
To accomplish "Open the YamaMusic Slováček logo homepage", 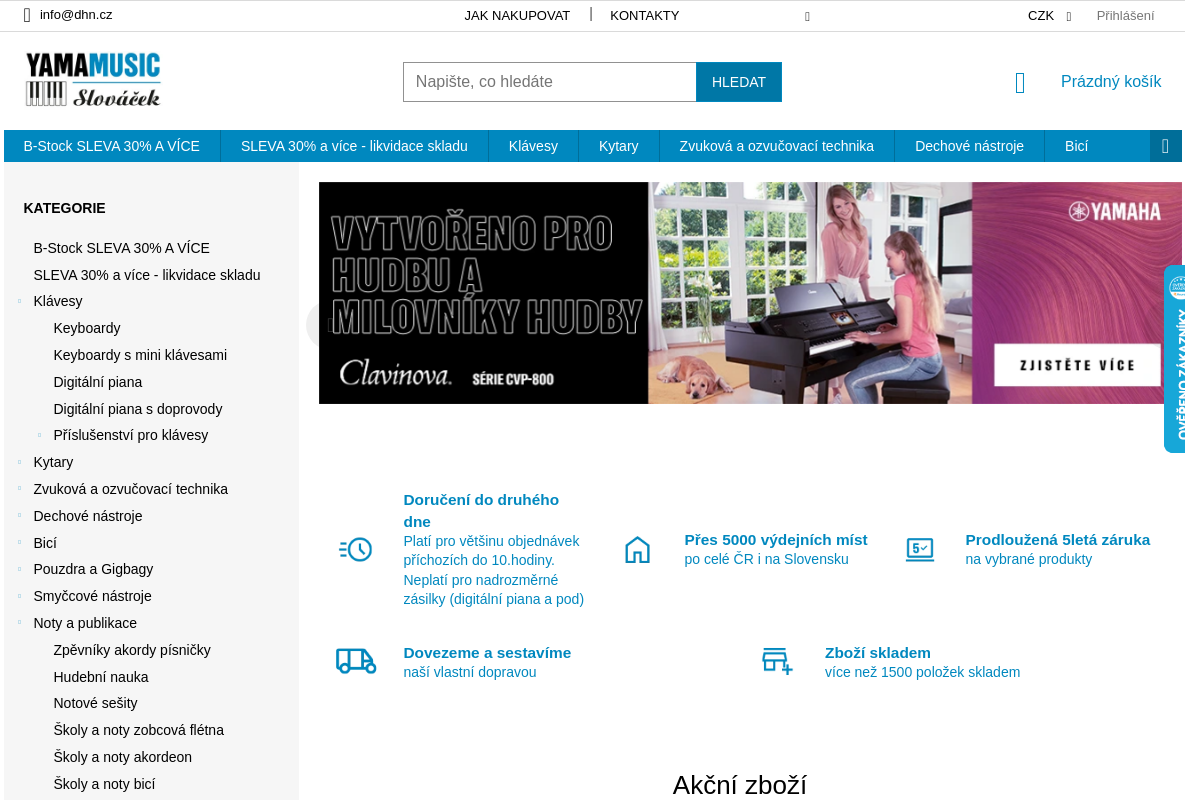I will pyautogui.click(x=93, y=80).
